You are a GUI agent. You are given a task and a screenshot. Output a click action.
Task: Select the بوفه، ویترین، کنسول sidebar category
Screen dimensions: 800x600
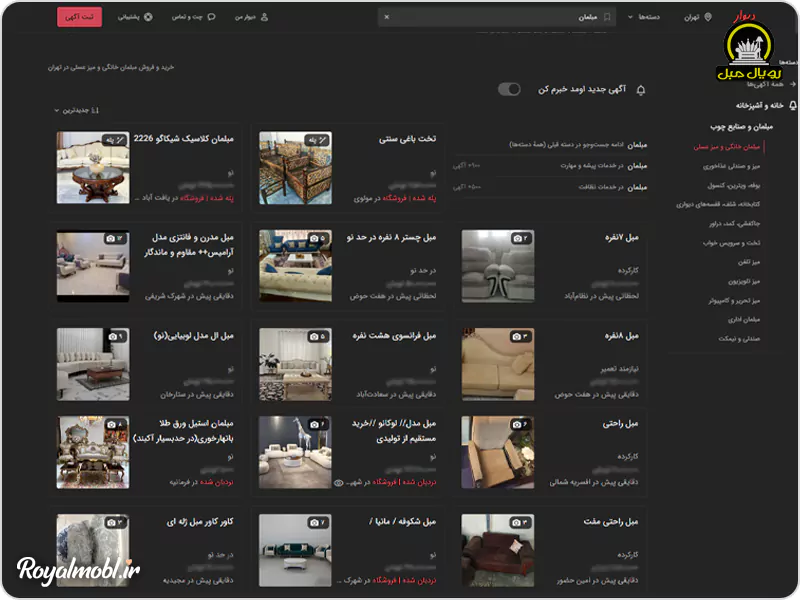point(734,186)
